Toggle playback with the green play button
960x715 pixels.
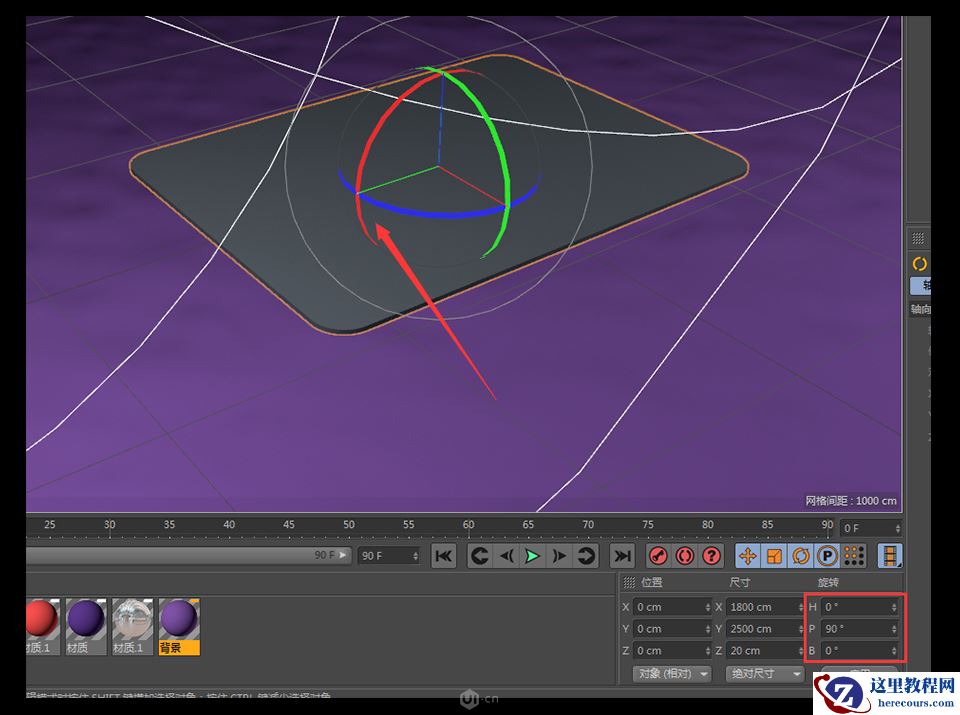531,556
